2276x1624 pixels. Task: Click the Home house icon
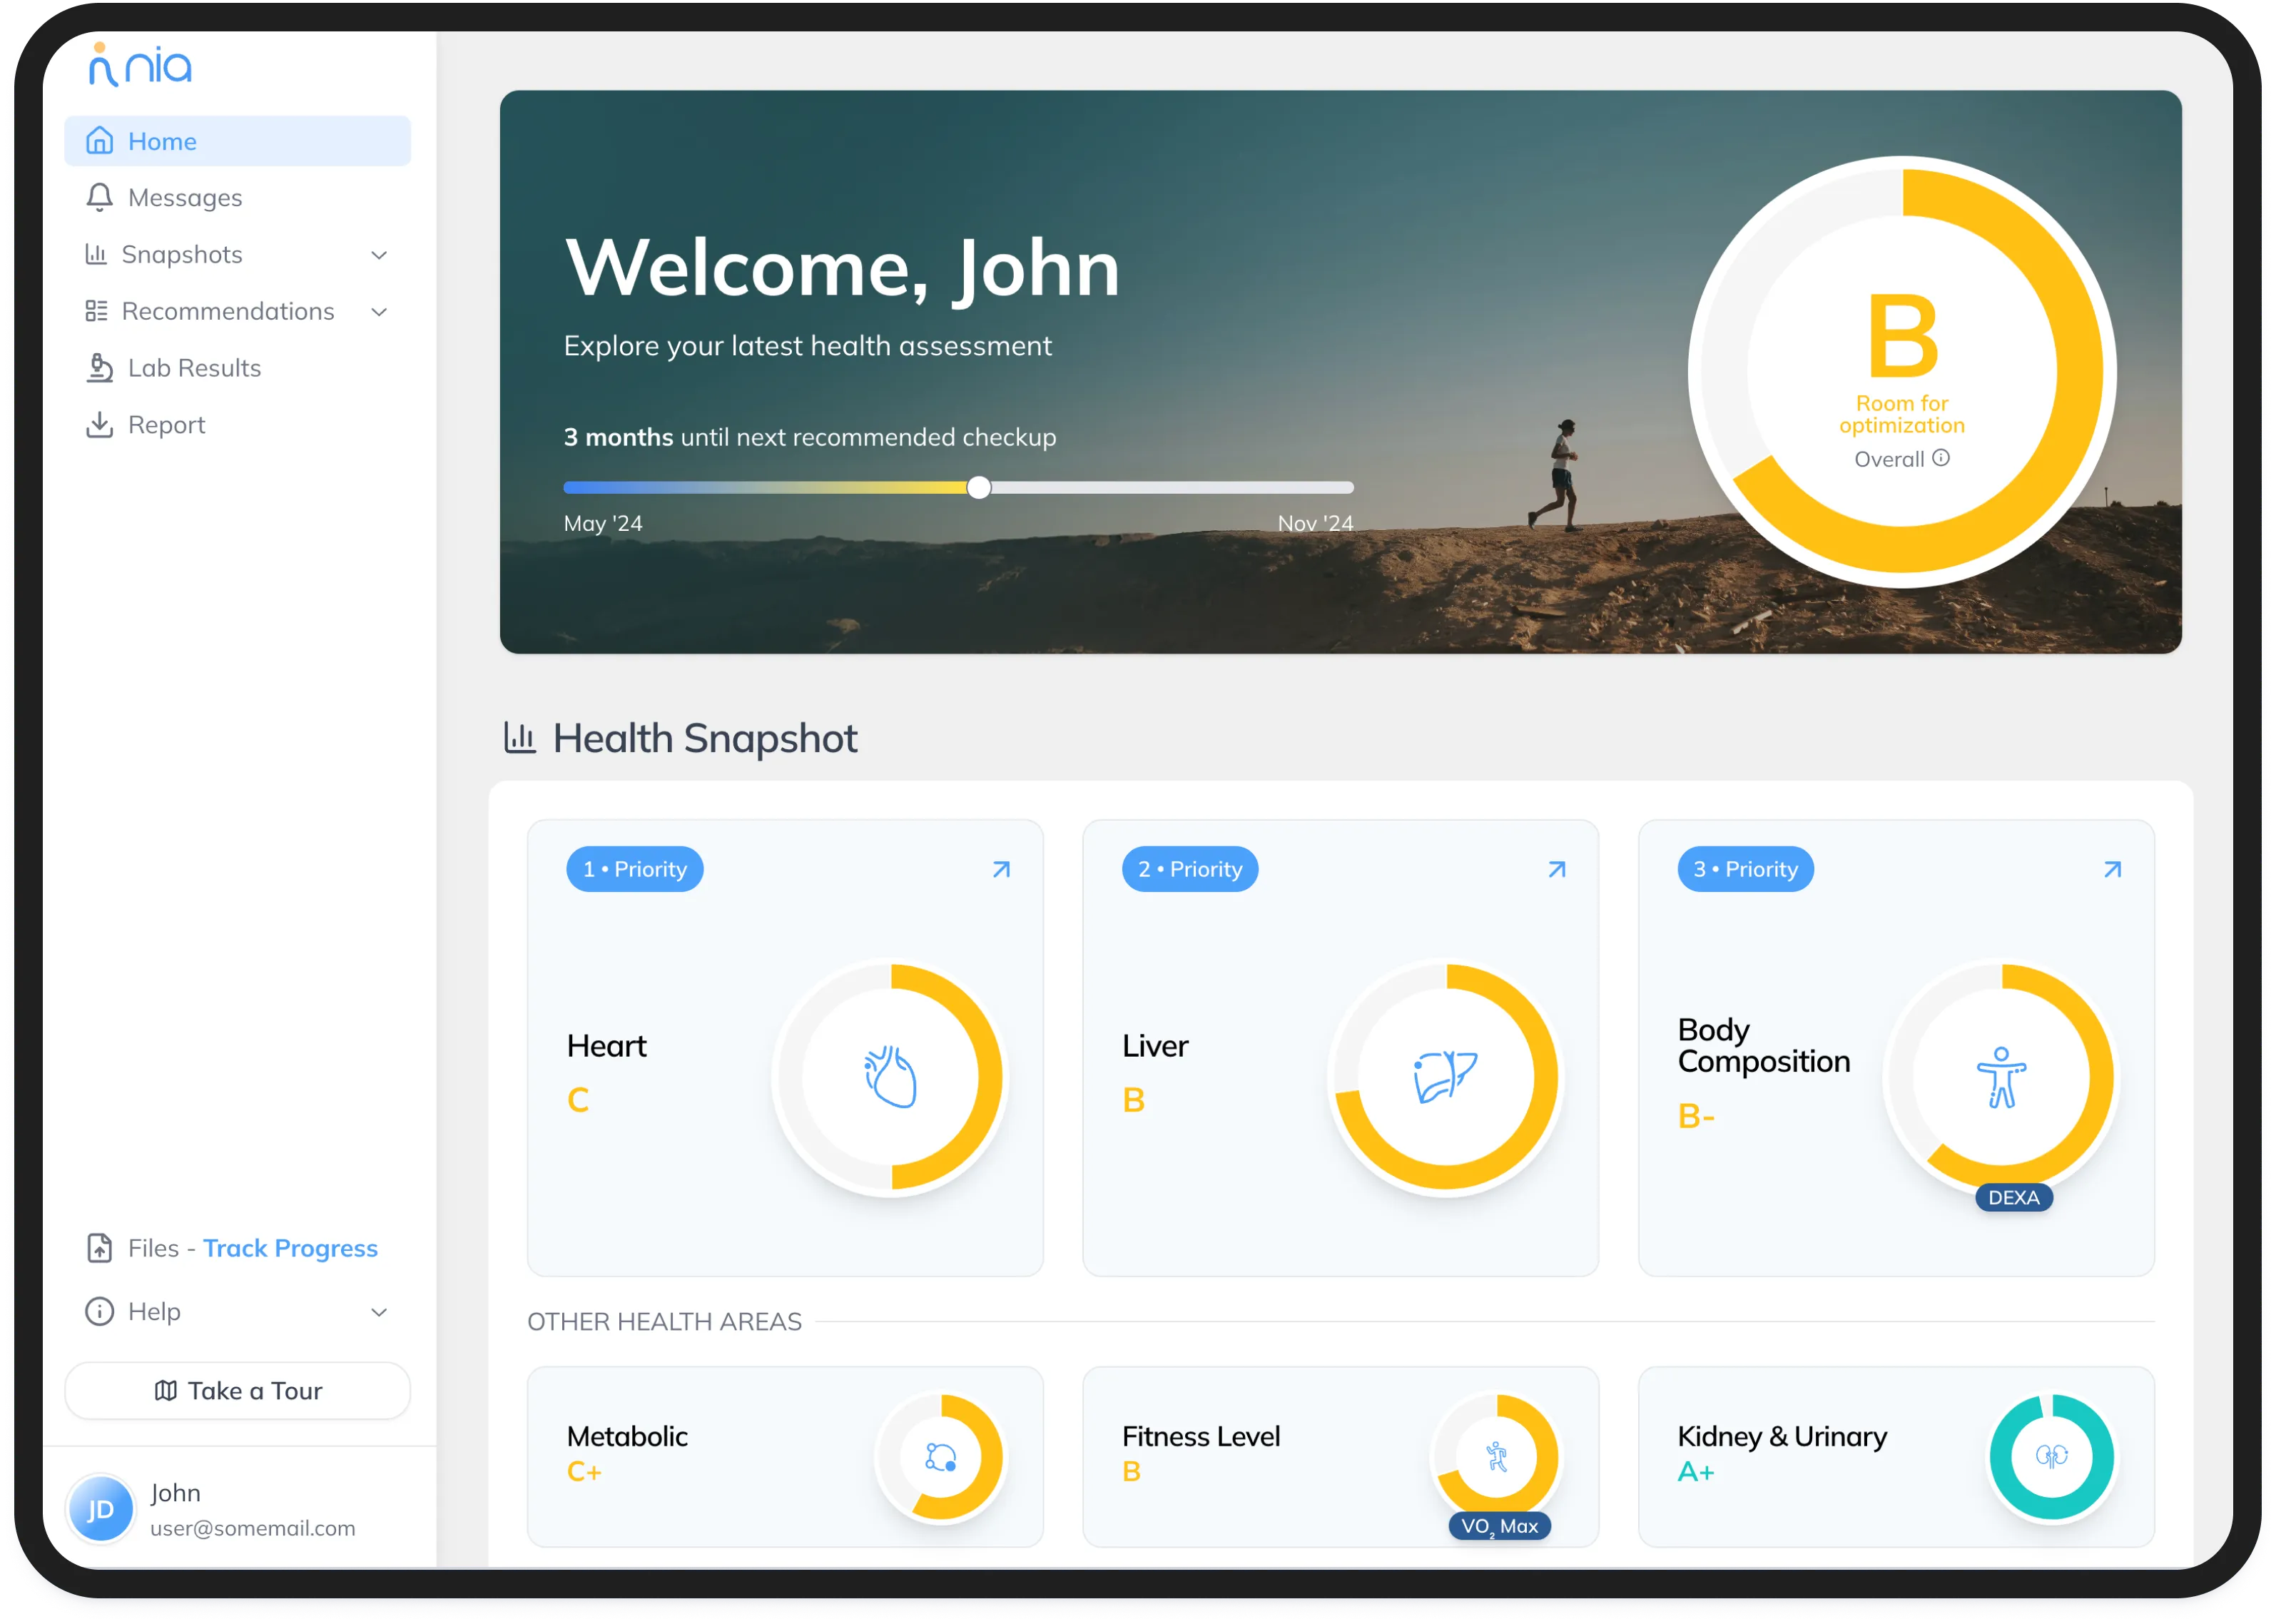99,140
